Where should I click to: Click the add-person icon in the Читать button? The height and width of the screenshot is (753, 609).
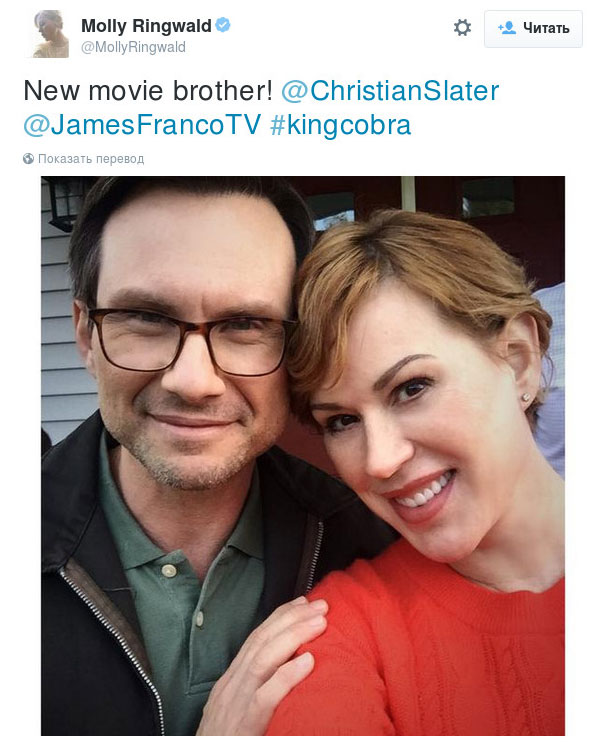pyautogui.click(x=507, y=28)
